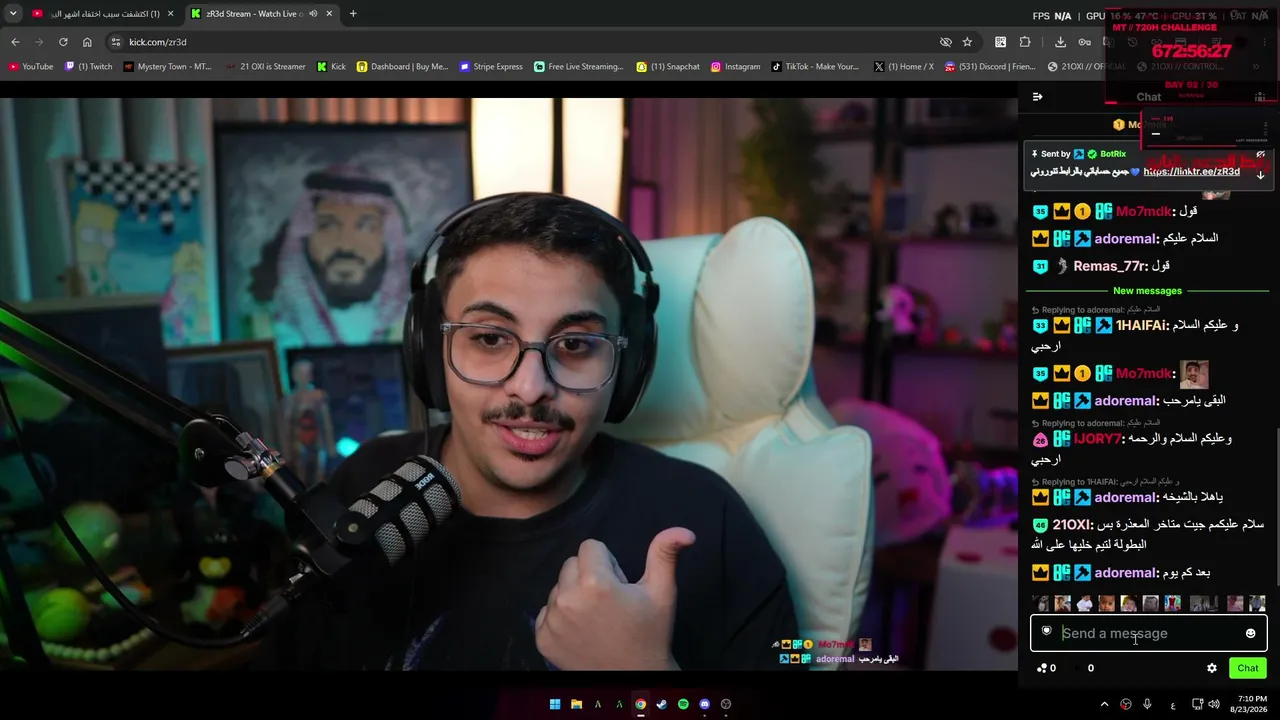Open the Kick bookmark
Viewport: 1280px width, 720px height.
[331, 67]
